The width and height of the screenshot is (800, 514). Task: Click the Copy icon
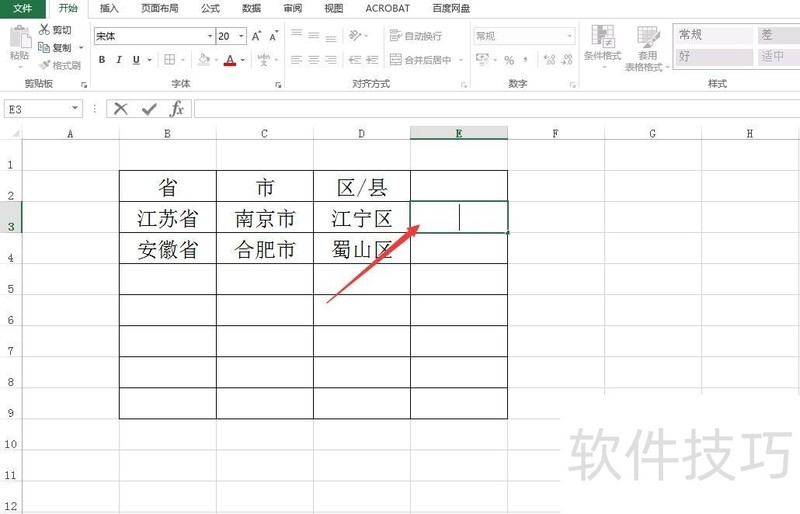coord(44,47)
